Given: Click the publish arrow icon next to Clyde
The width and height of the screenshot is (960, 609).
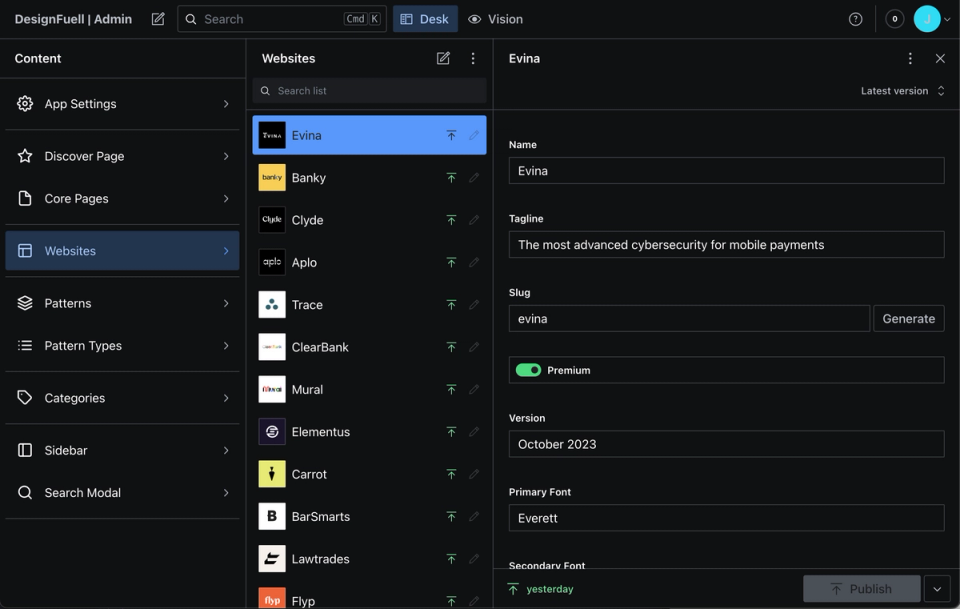Looking at the screenshot, I should (x=451, y=220).
